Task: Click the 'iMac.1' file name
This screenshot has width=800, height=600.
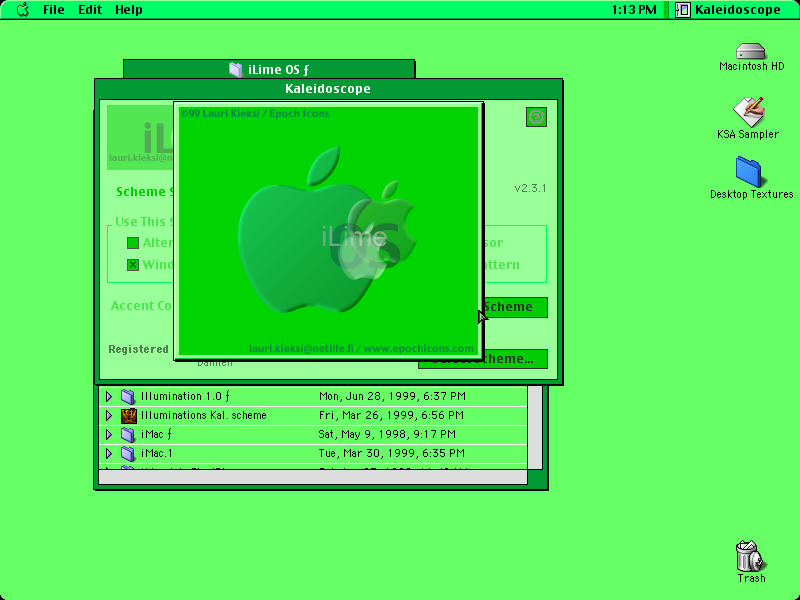Action: tap(157, 453)
